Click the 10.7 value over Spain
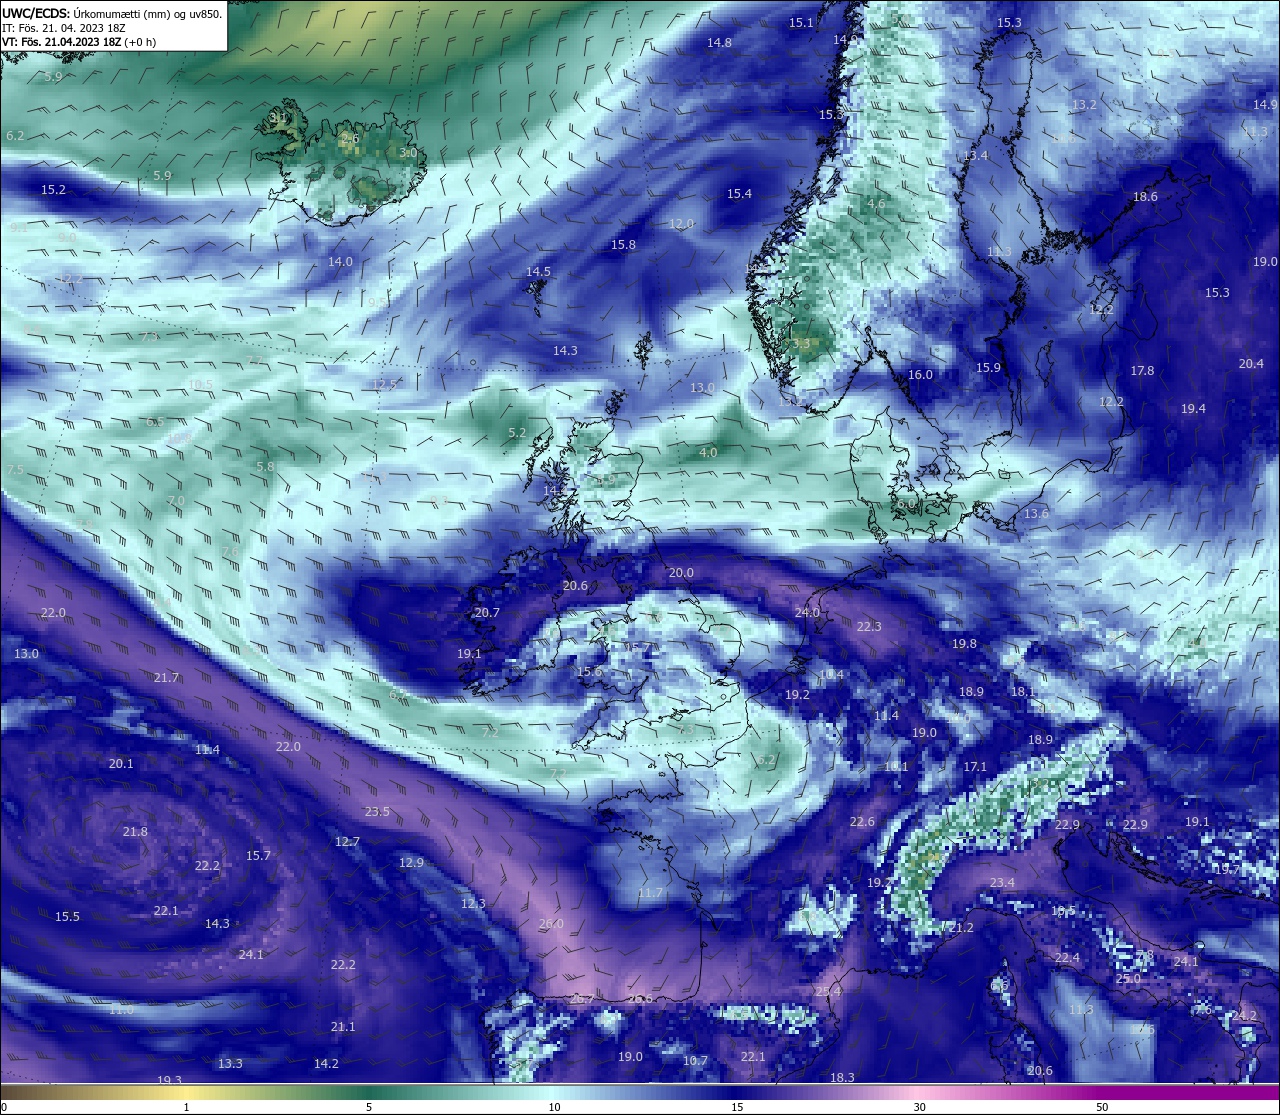The image size is (1280, 1115). pos(695,1061)
